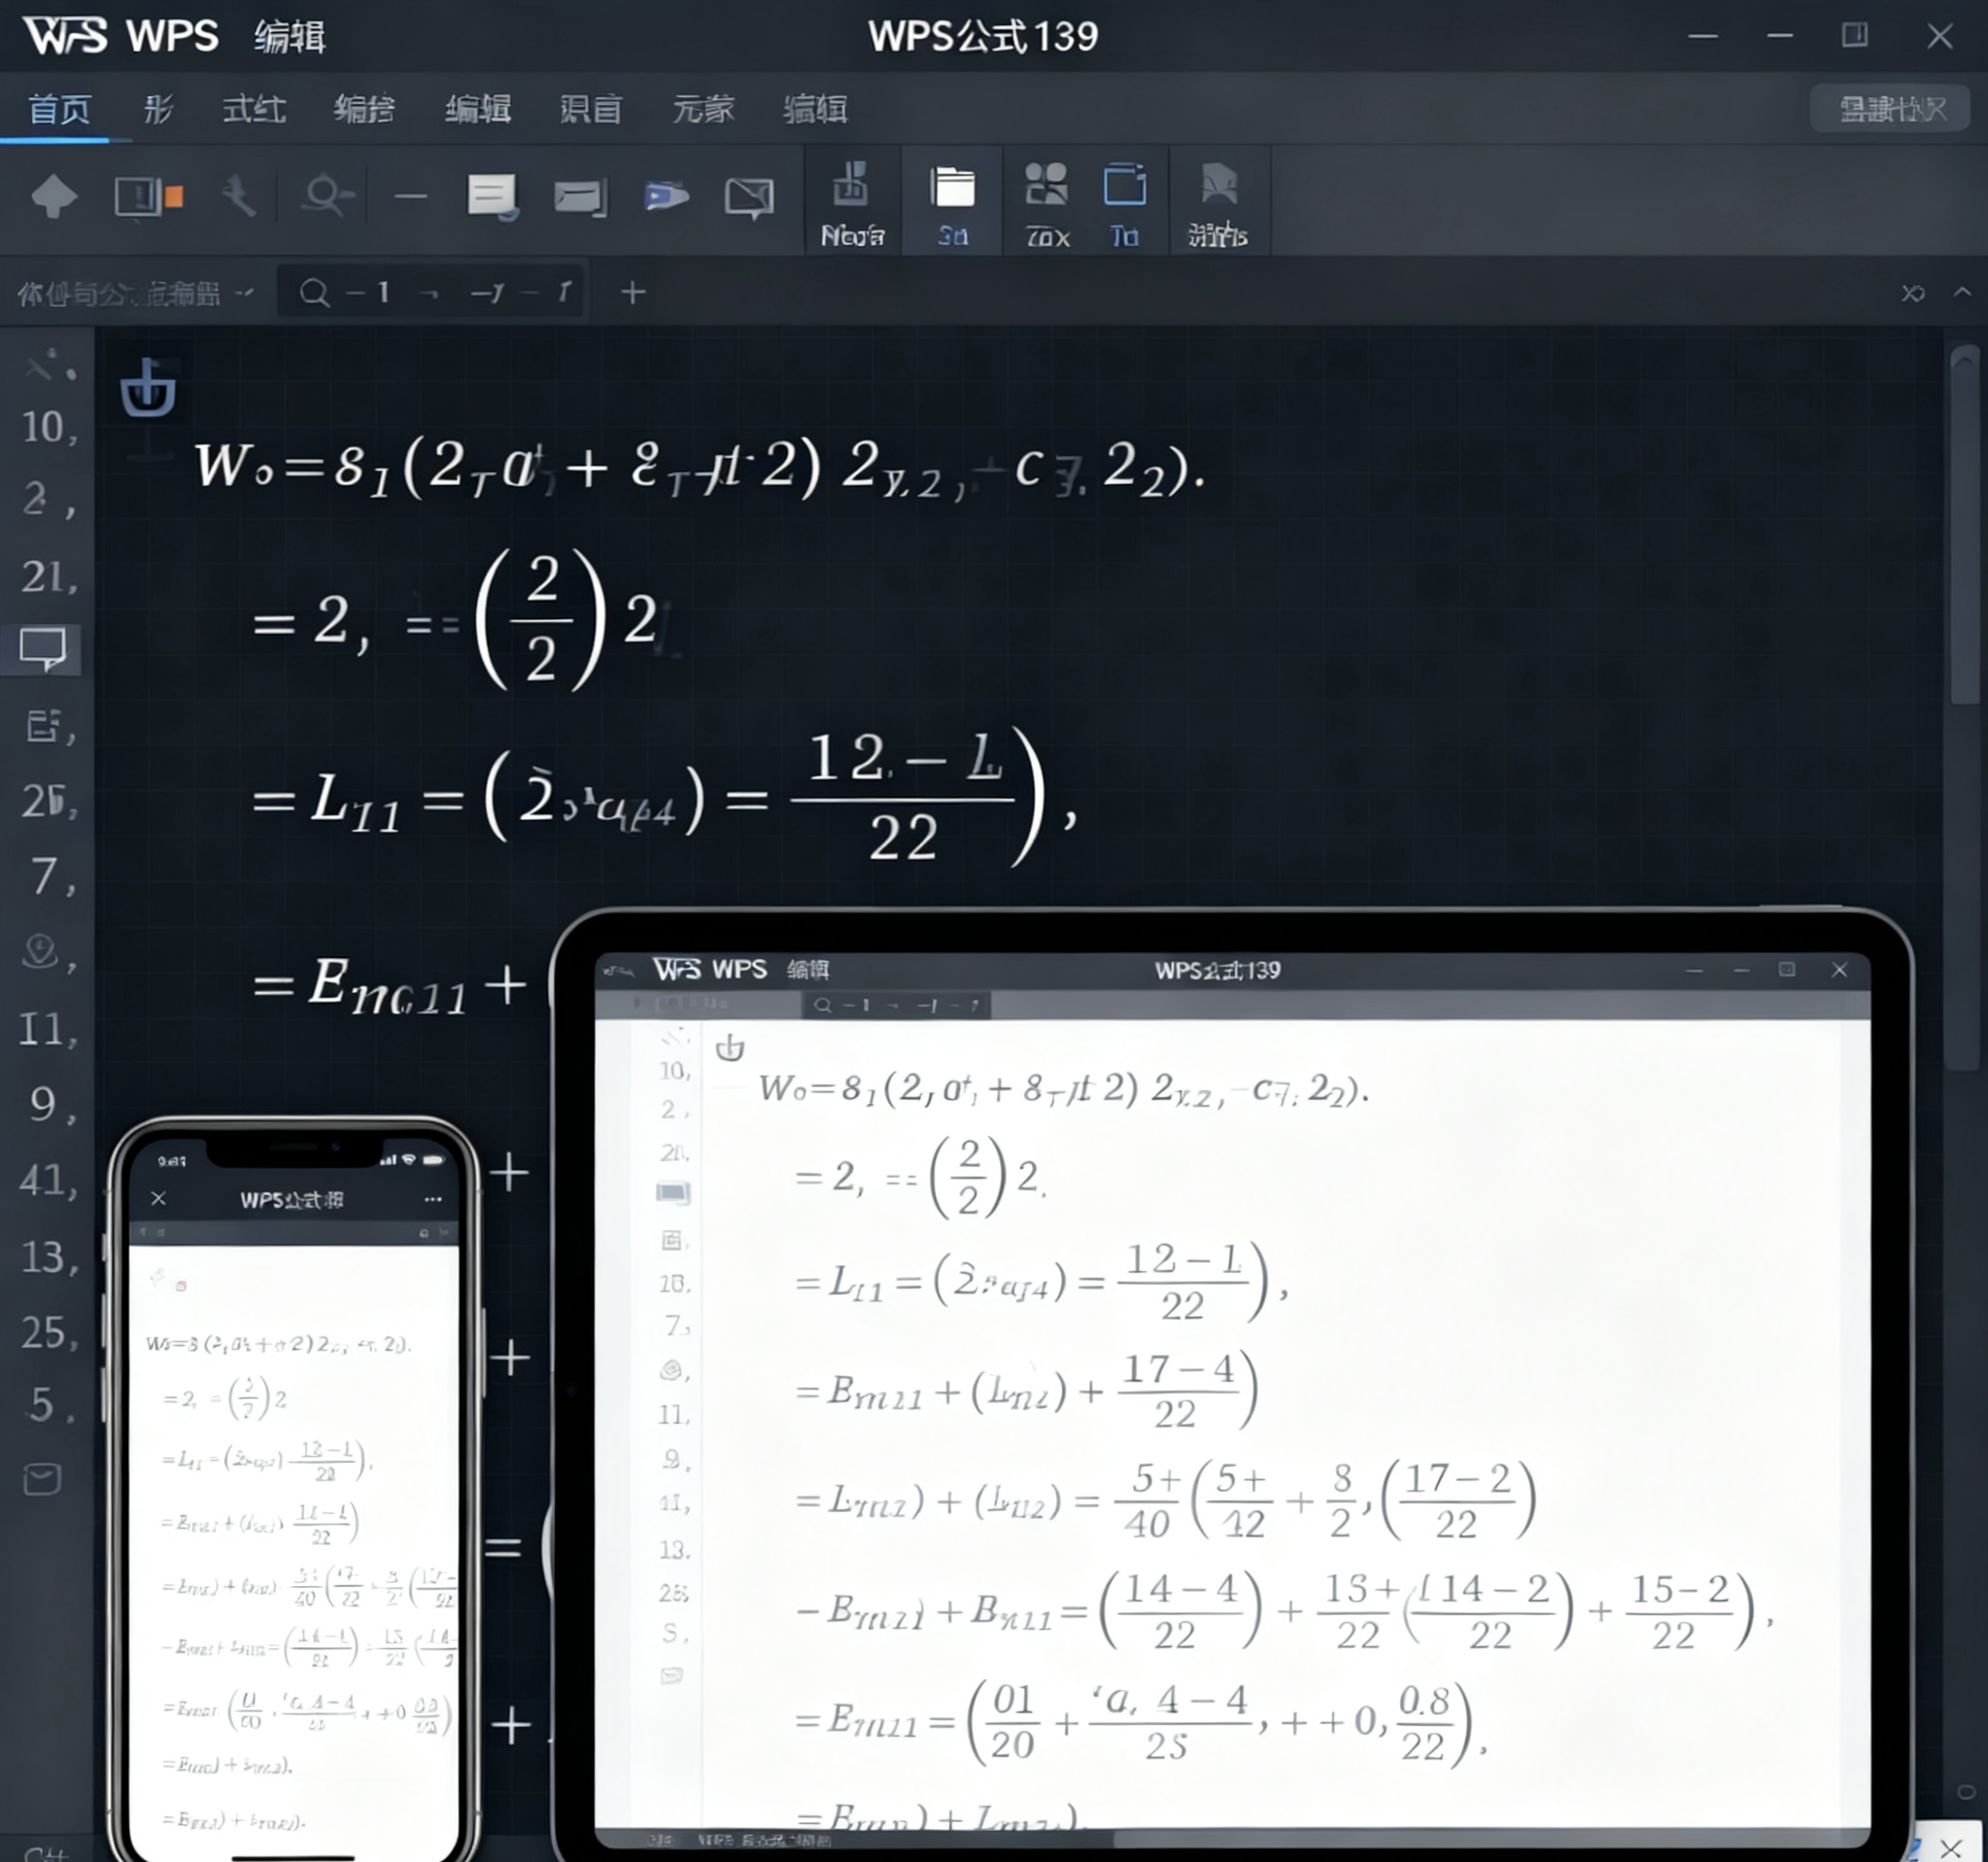Click the envelope icon in left sidebar

(x=42, y=1478)
